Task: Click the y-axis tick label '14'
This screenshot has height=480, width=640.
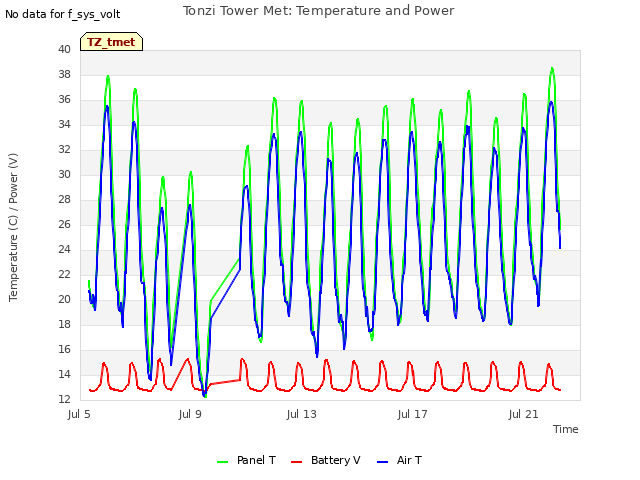Action: click(x=64, y=374)
